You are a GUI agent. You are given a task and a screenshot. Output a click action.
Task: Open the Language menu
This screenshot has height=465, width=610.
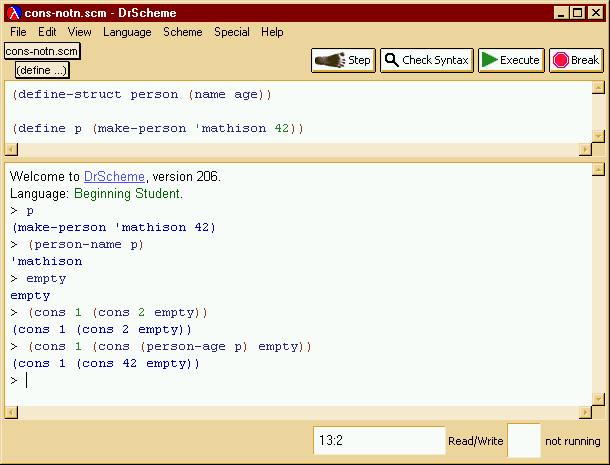127,32
